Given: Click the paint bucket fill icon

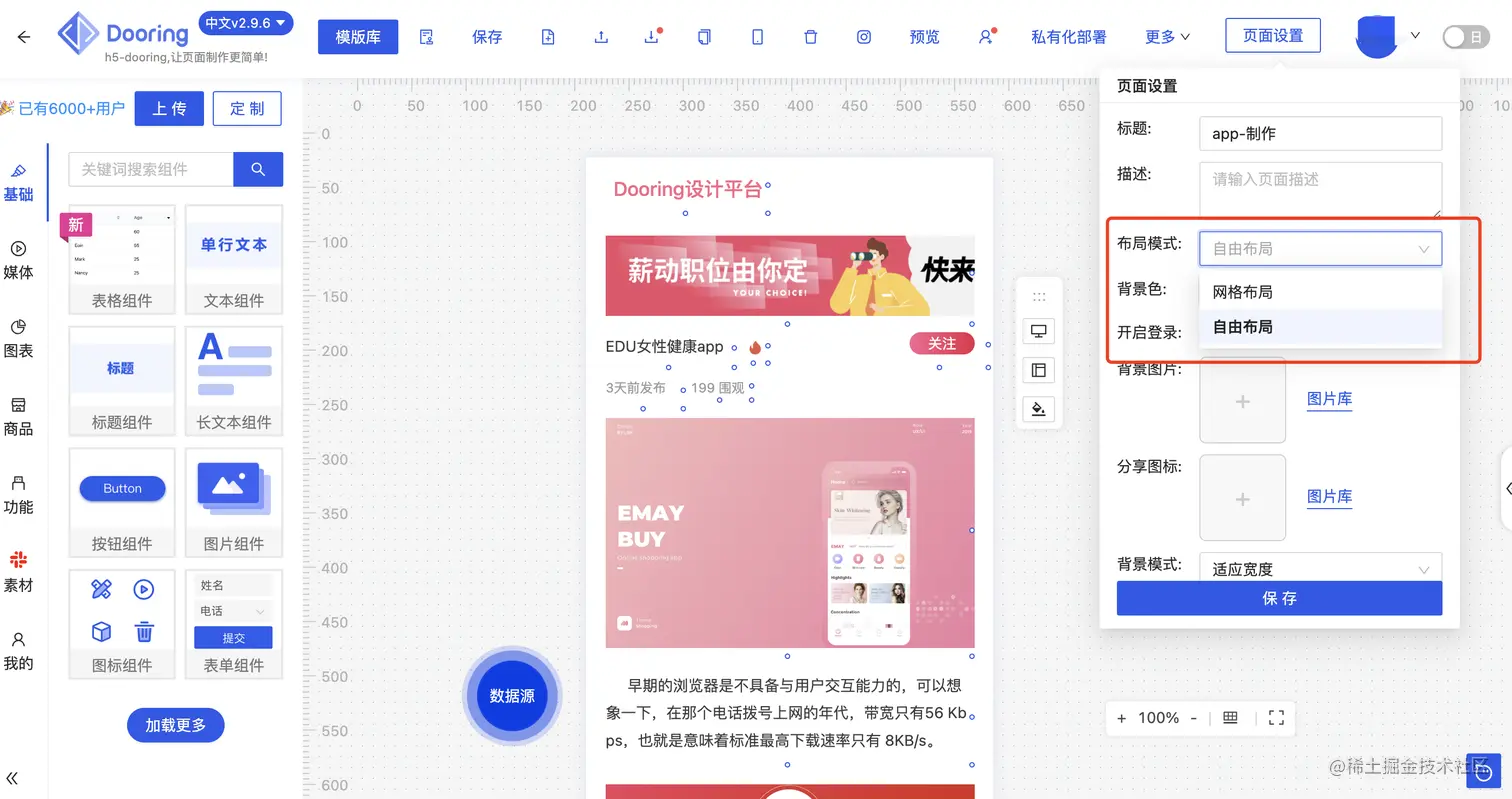Looking at the screenshot, I should click(x=1038, y=409).
